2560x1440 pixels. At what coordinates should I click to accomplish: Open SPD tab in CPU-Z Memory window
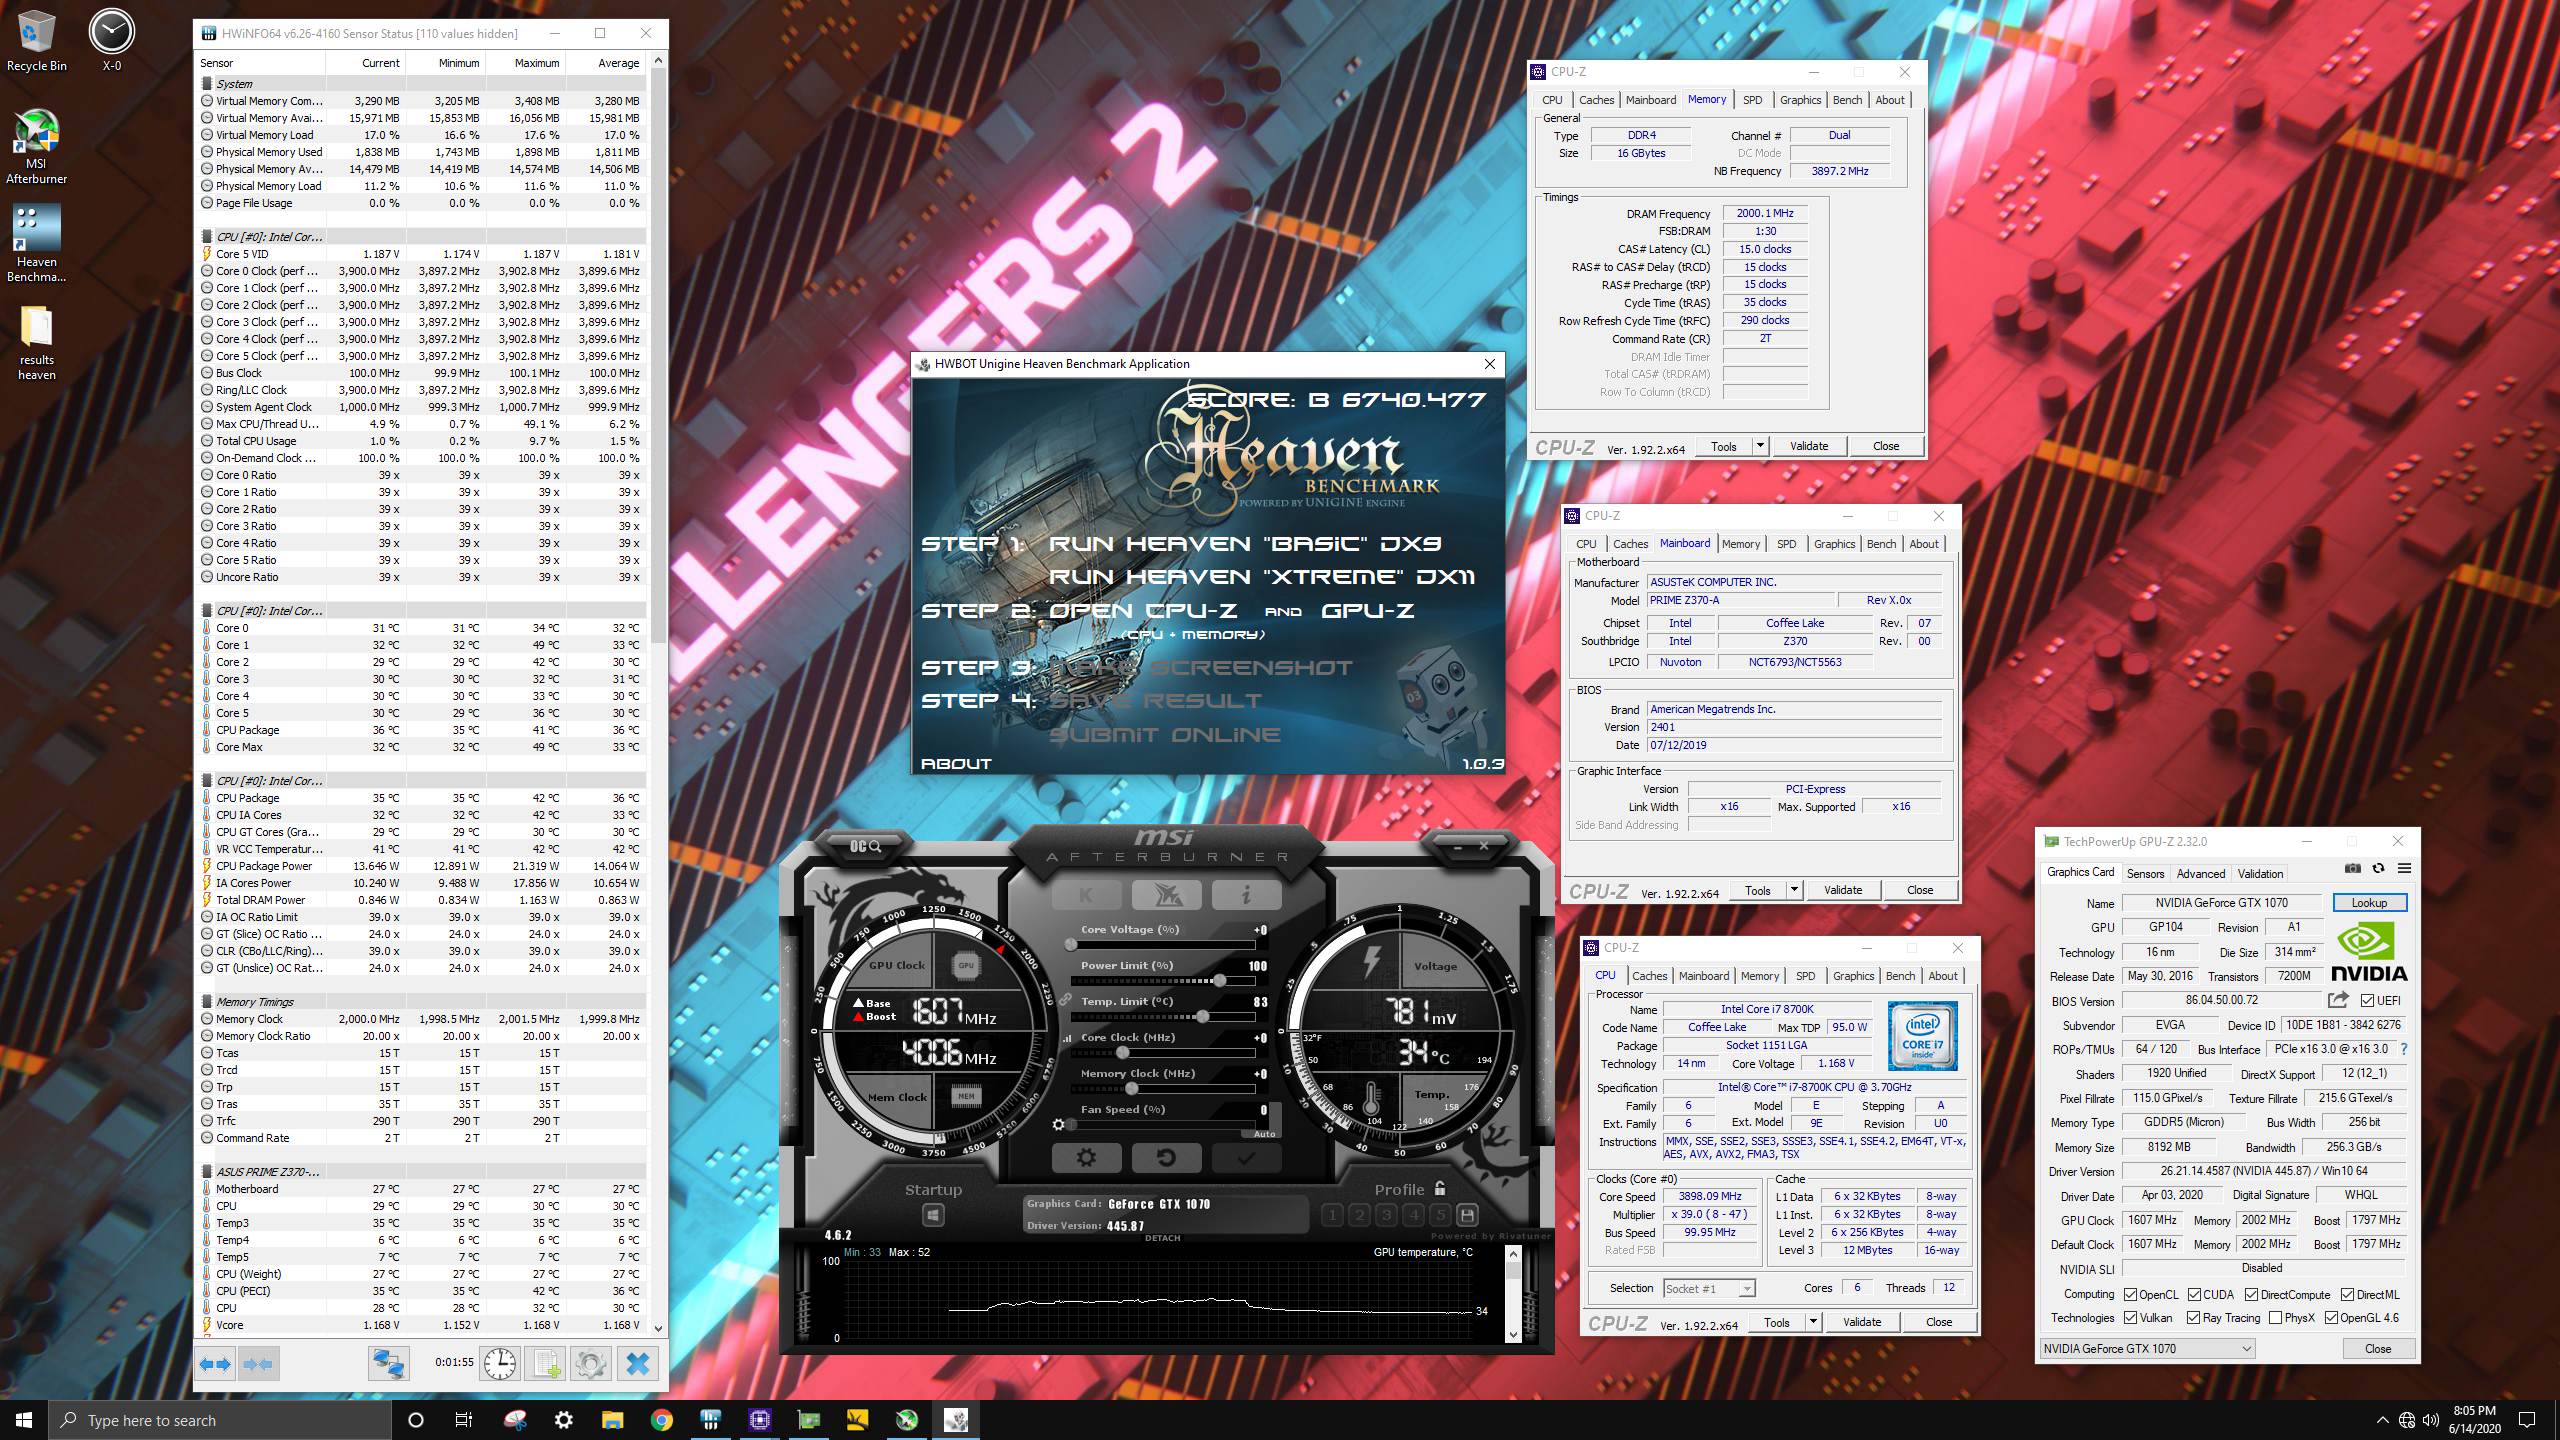(1752, 100)
